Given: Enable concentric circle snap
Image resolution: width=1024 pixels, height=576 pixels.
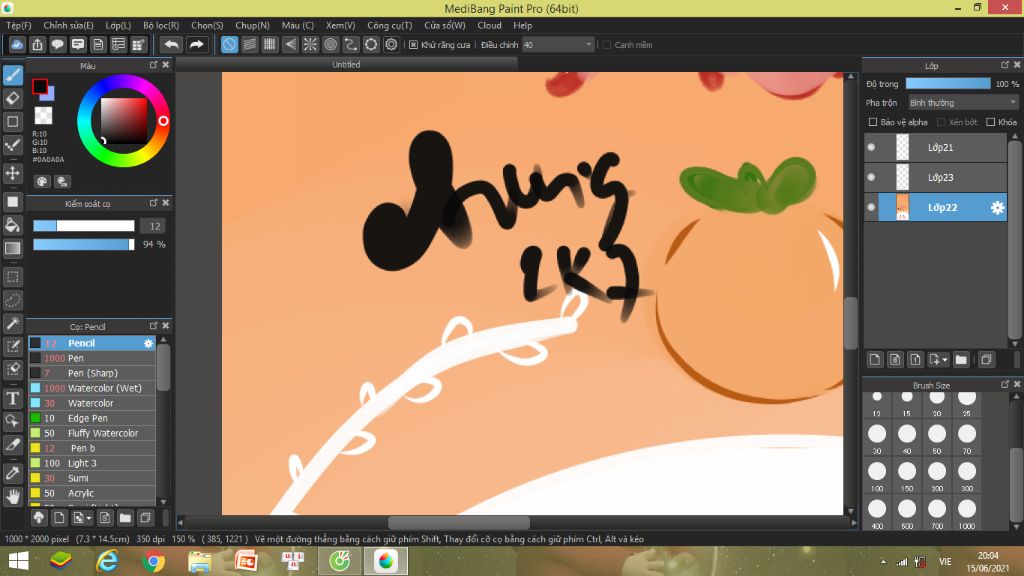Looking at the screenshot, I should tap(330, 44).
